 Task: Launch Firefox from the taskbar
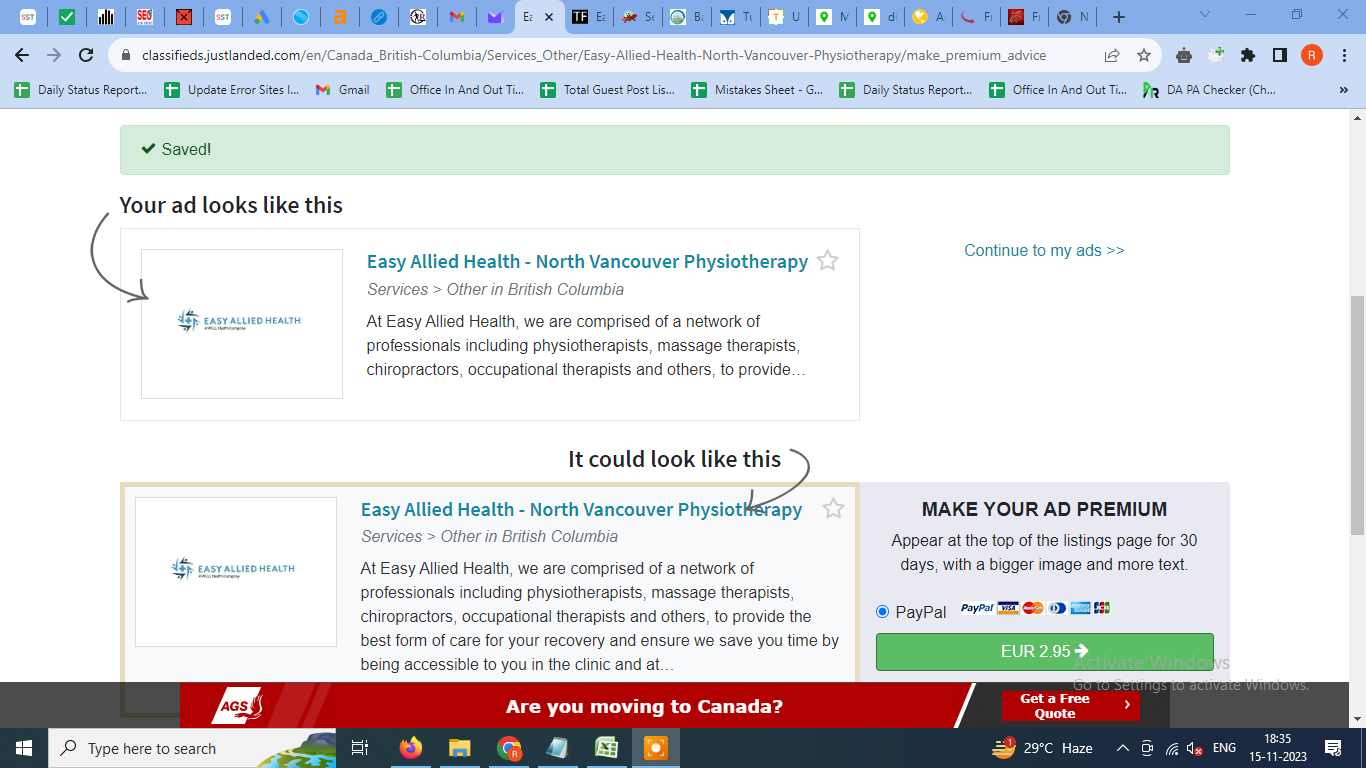[x=410, y=748]
